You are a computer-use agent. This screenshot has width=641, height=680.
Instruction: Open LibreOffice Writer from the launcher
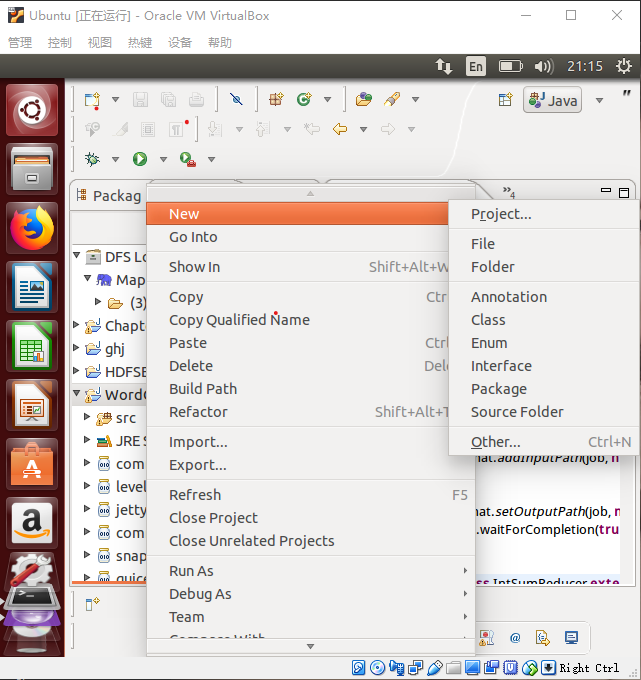coord(32,287)
